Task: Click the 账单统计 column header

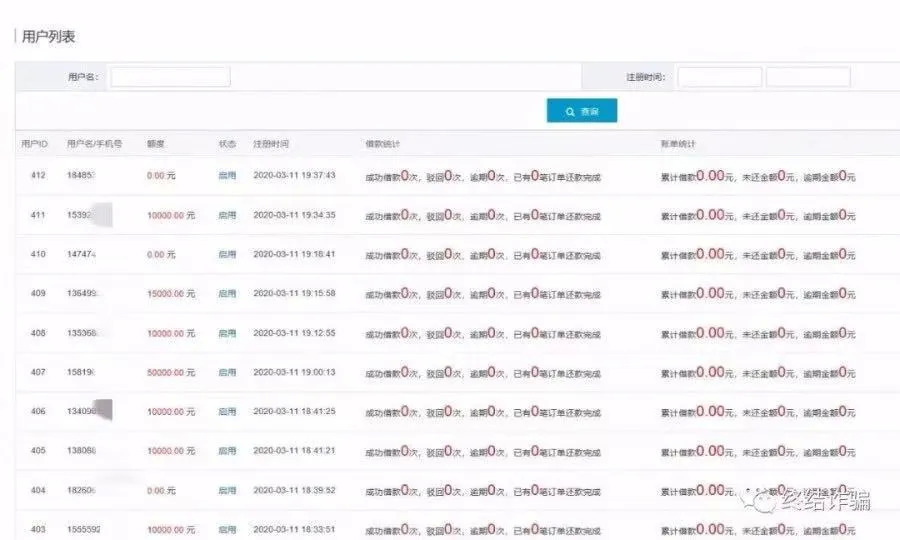Action: click(x=678, y=144)
